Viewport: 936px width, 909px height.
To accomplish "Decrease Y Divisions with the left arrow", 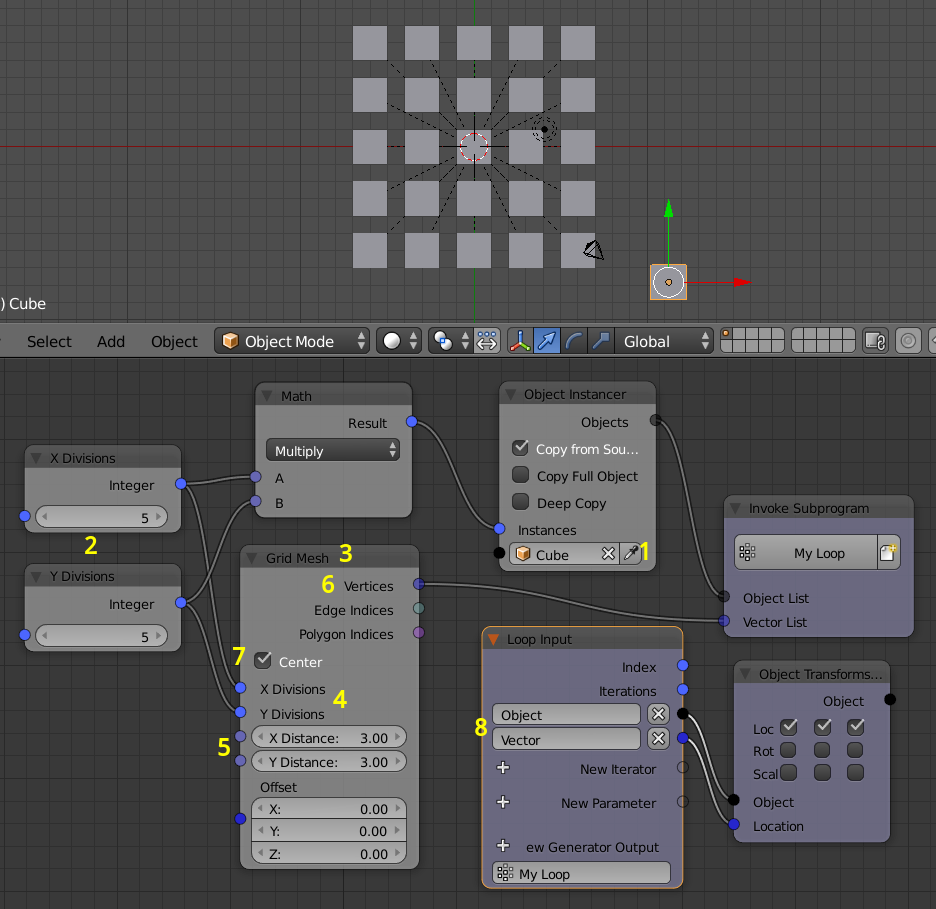I will pos(45,636).
